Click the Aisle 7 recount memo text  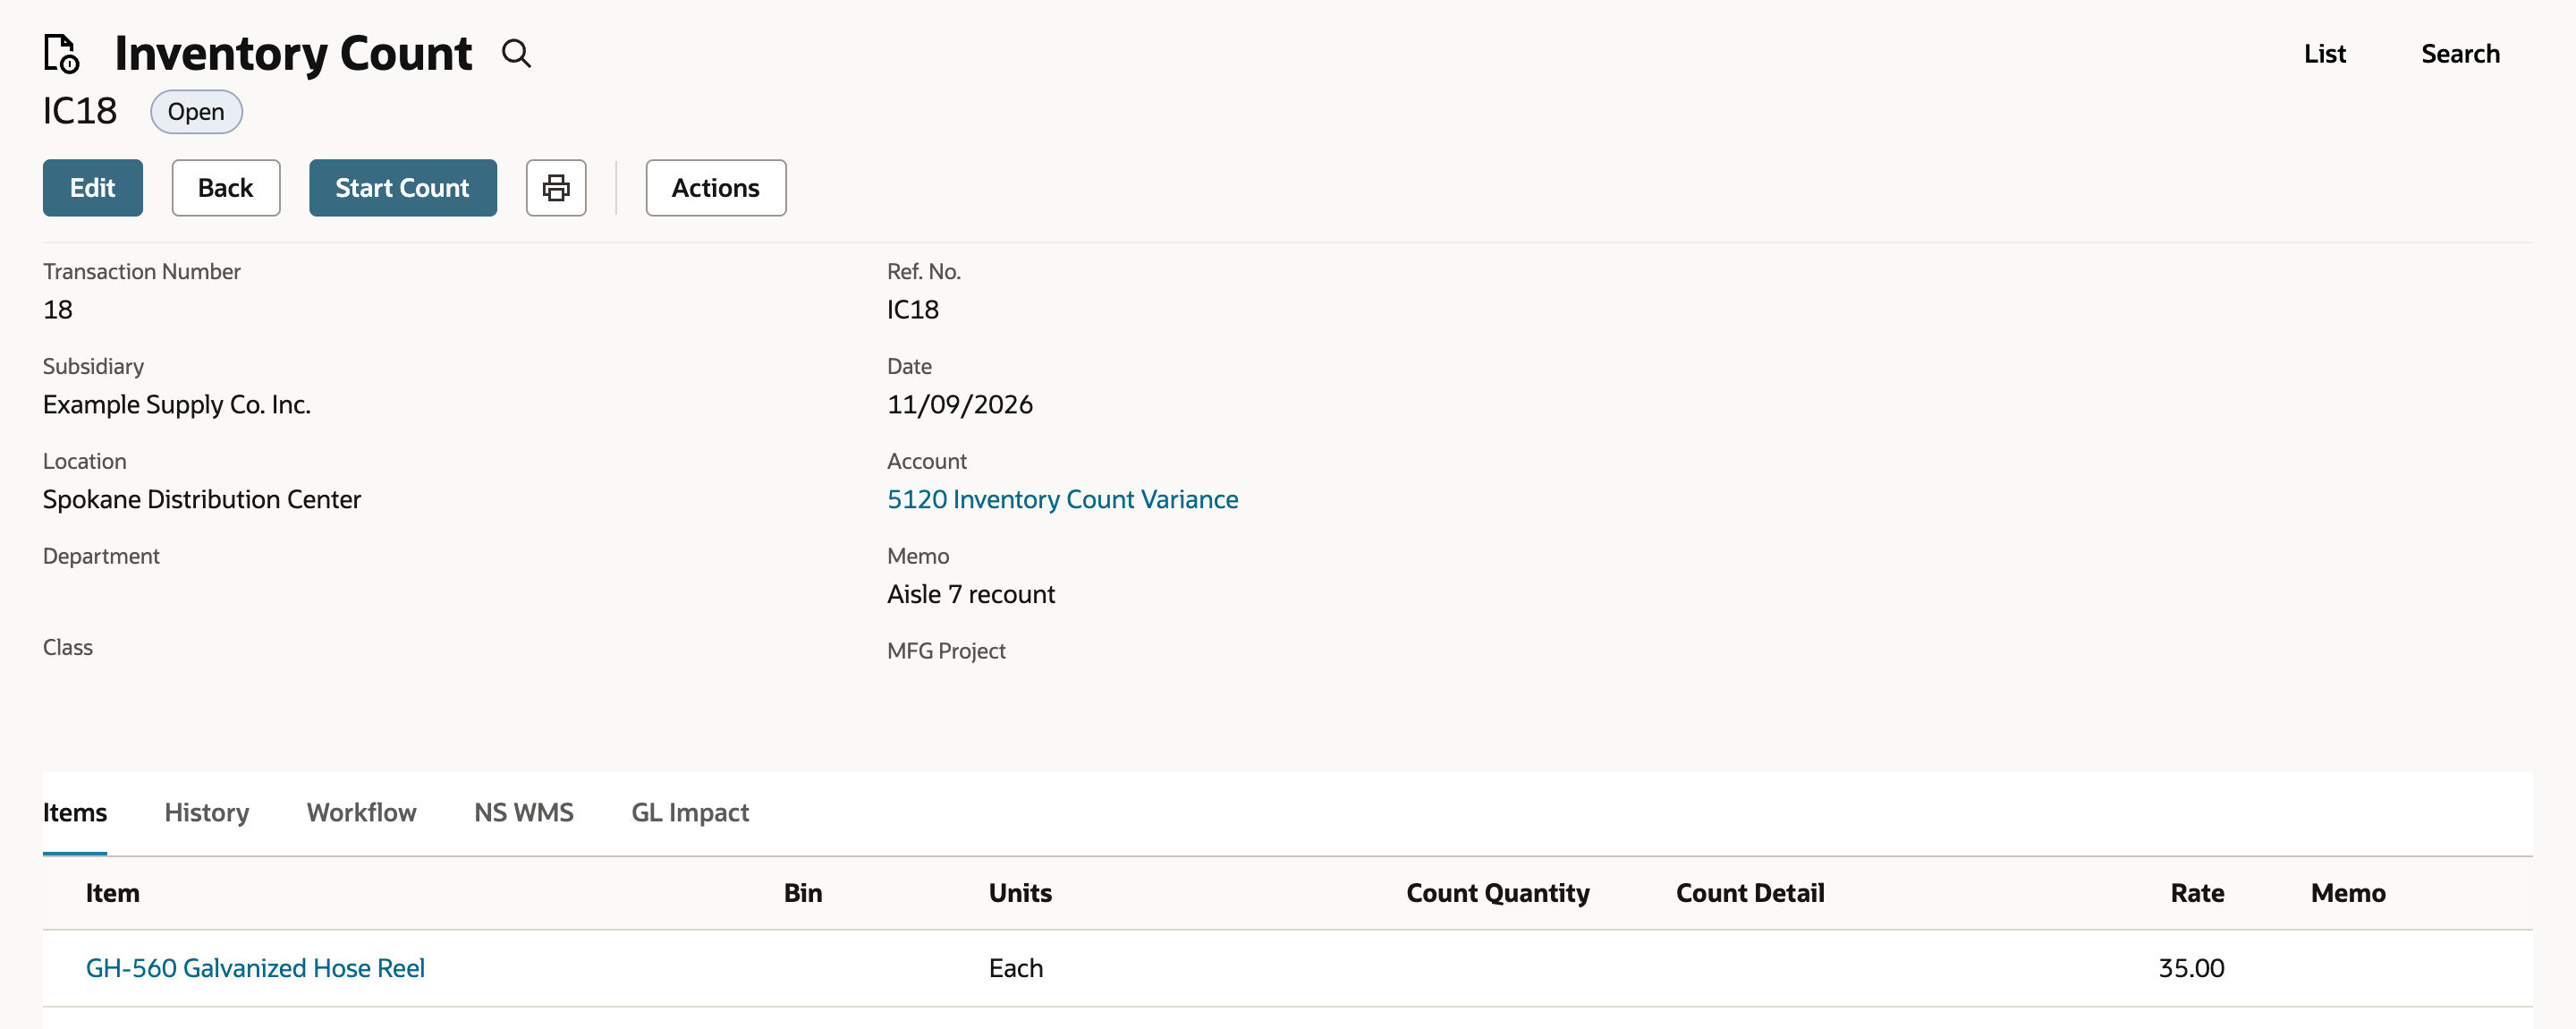click(x=971, y=594)
